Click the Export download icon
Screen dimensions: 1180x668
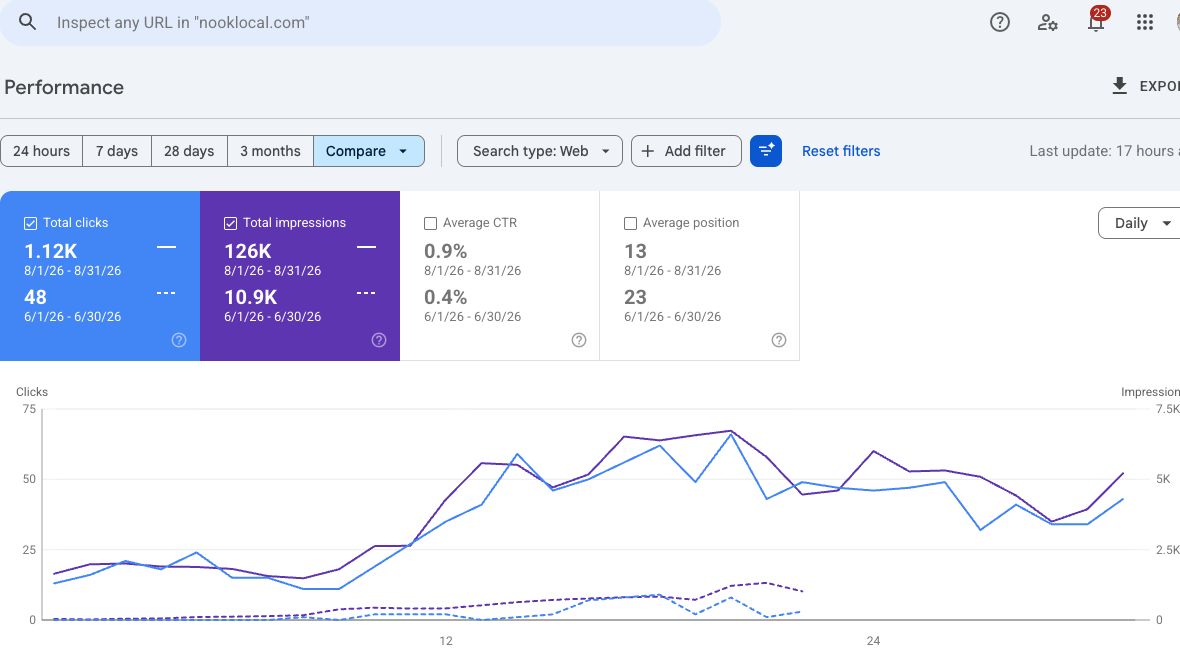[1120, 86]
